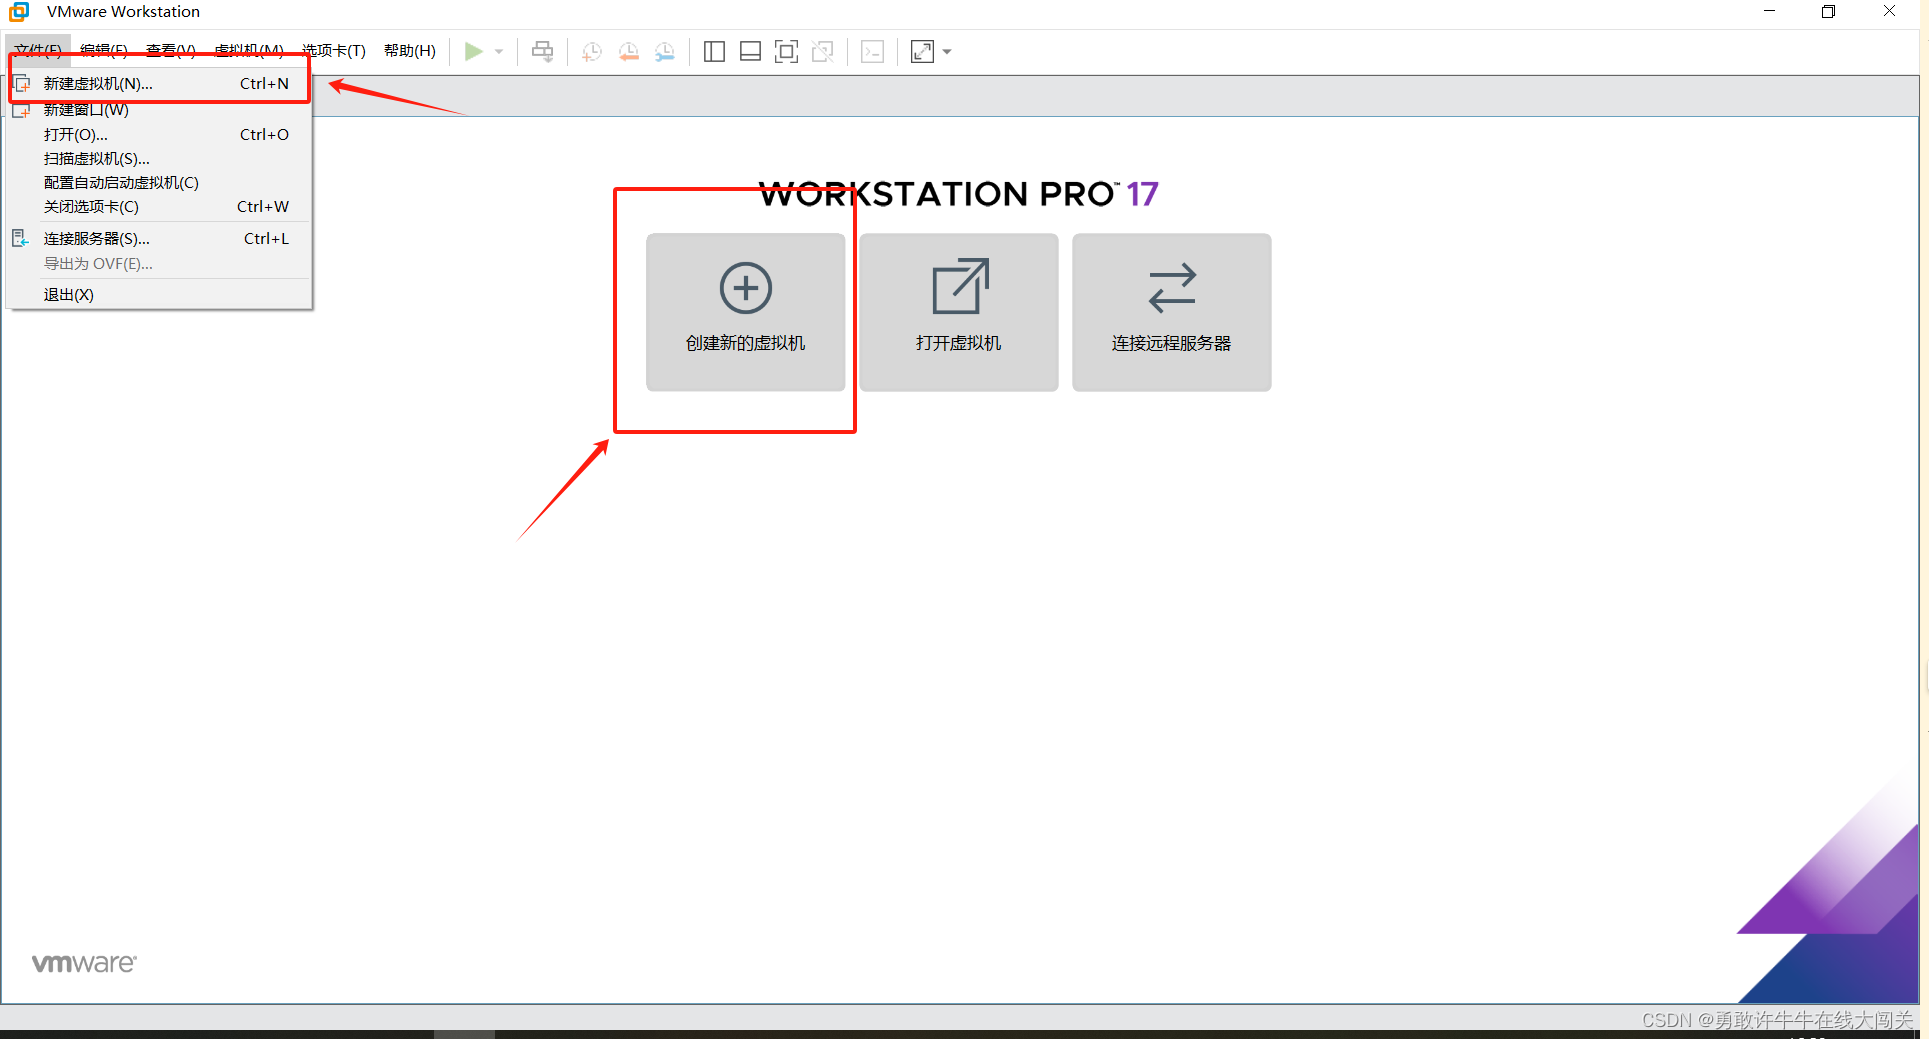Click the 创建新的虚拟机 tile
The image size is (1929, 1039).
pos(746,312)
